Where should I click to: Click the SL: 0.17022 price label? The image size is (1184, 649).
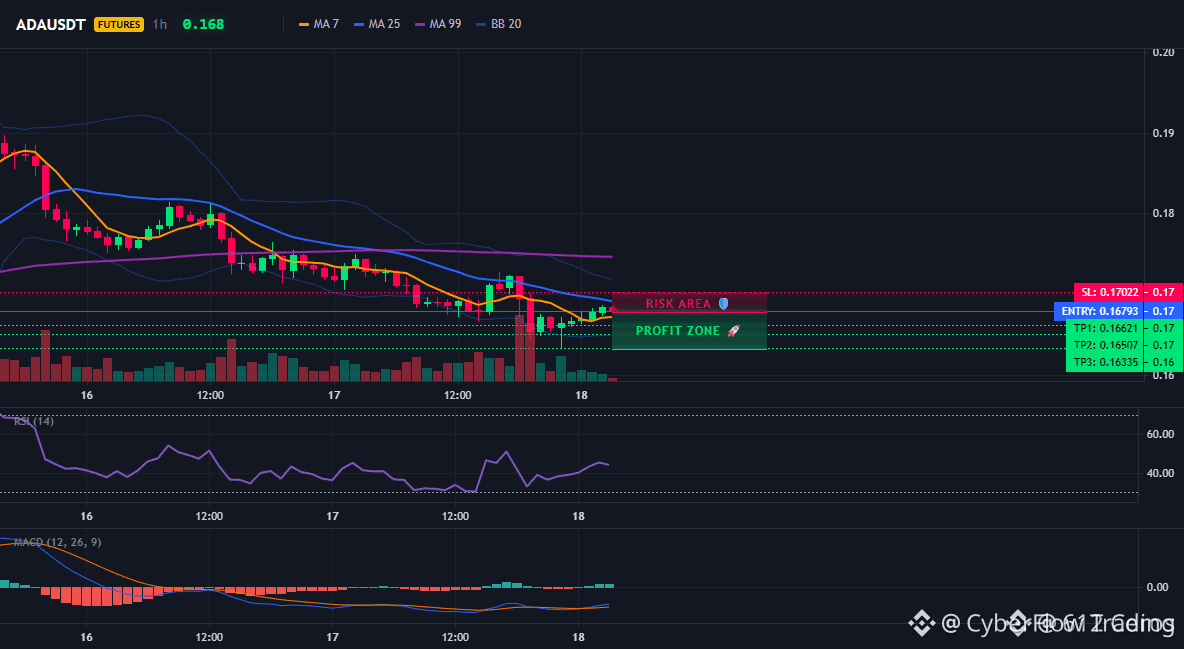1109,292
